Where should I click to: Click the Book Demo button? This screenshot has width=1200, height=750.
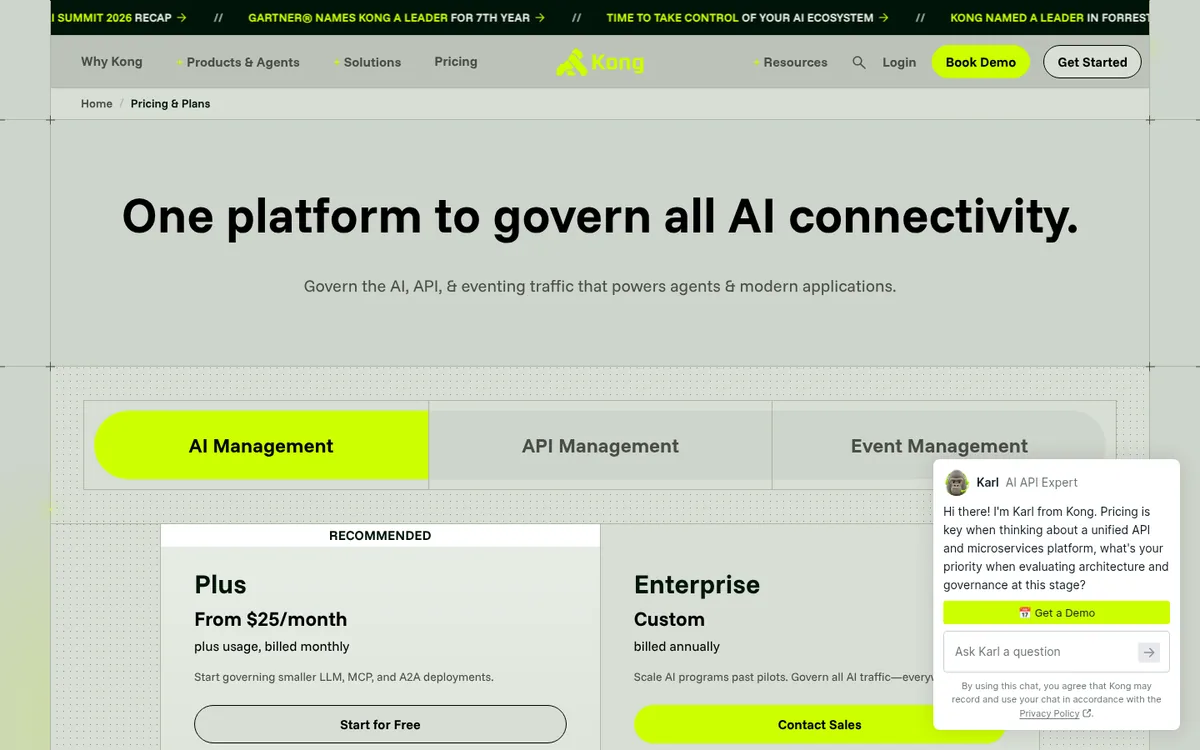coord(981,62)
